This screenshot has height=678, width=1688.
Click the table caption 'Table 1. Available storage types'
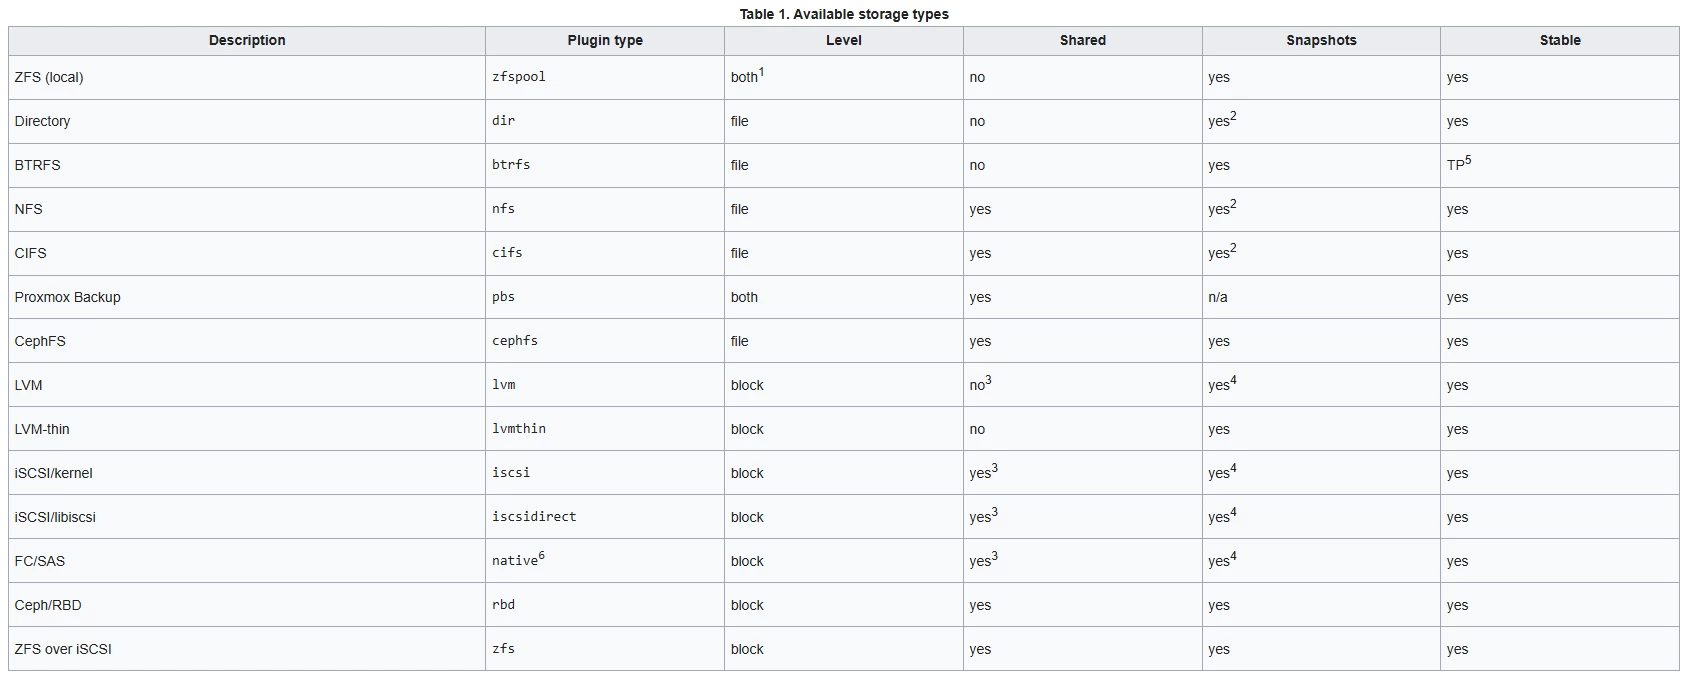tap(844, 14)
